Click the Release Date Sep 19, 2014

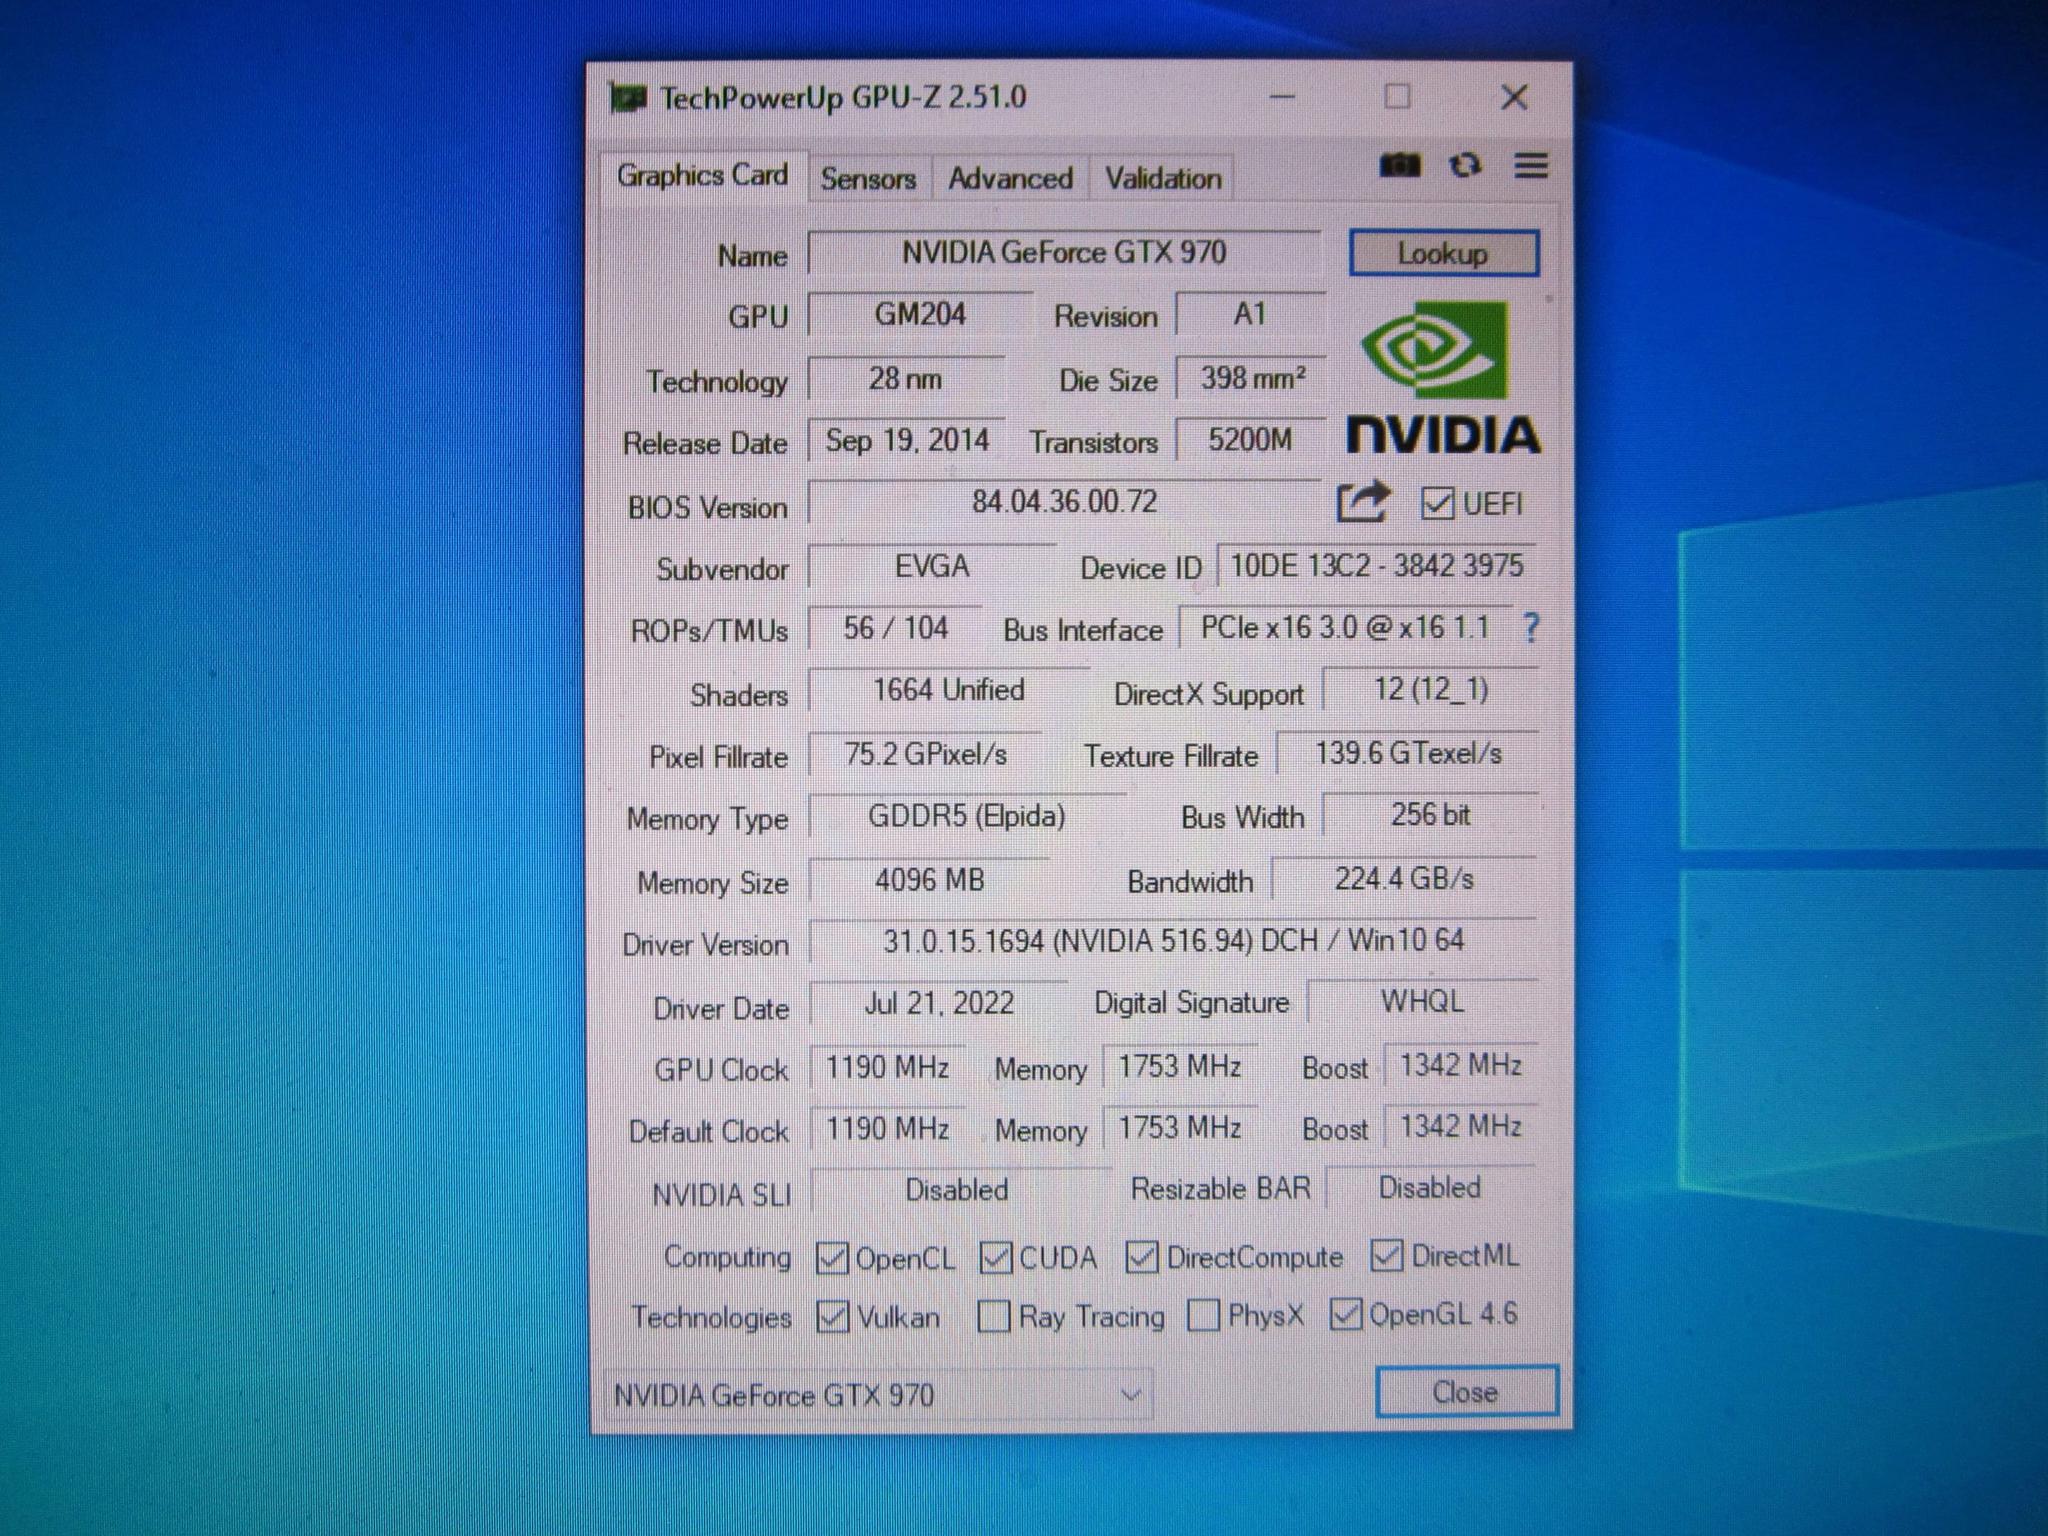tap(906, 441)
